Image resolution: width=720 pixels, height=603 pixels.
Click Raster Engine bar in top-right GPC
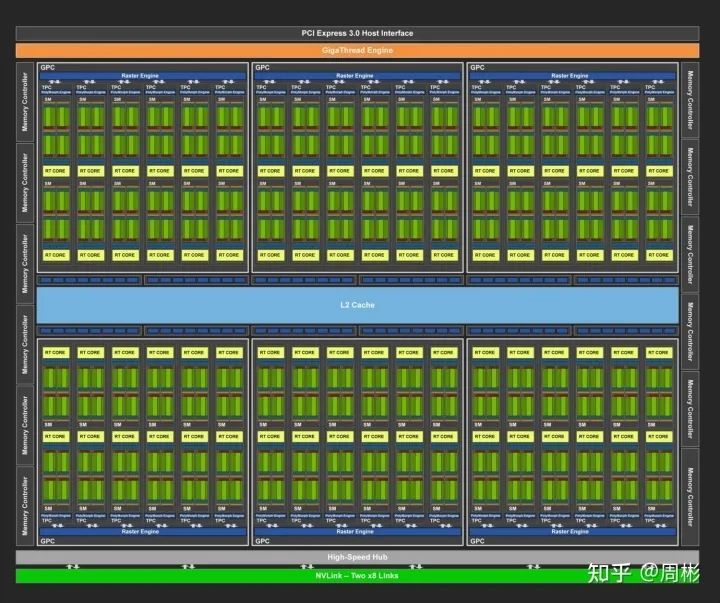click(572, 76)
